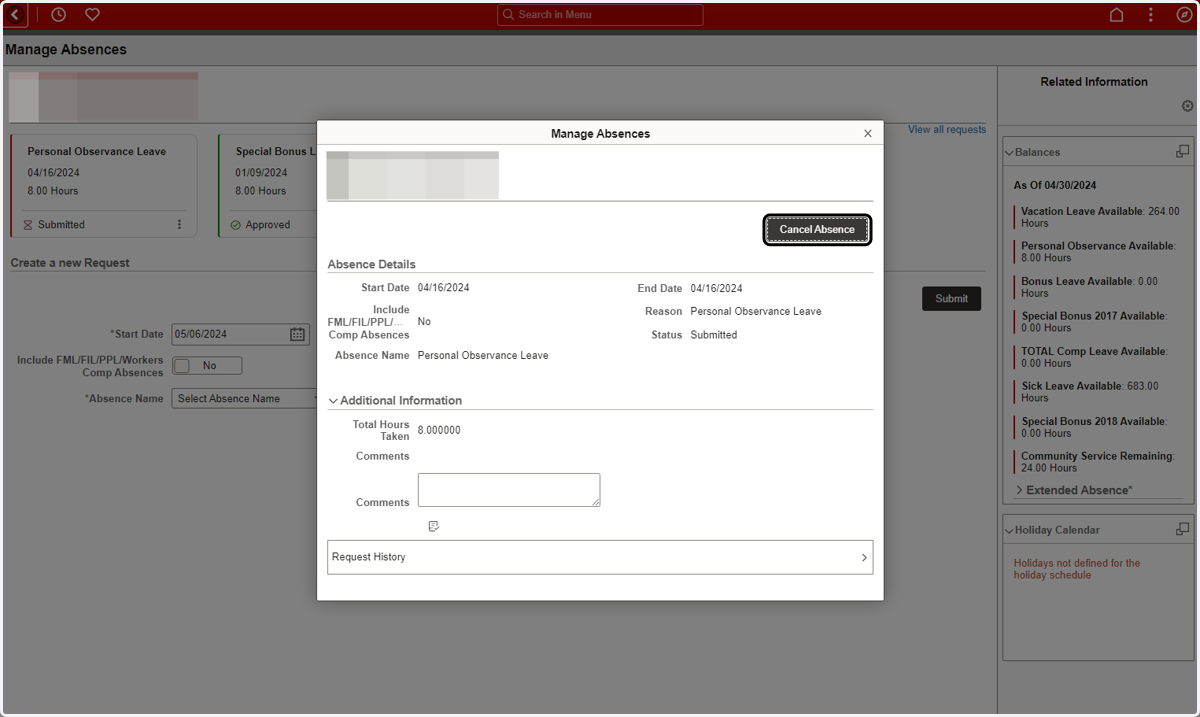The width and height of the screenshot is (1200, 717).
Task: Close the Manage Absences dialog
Action: (x=868, y=133)
